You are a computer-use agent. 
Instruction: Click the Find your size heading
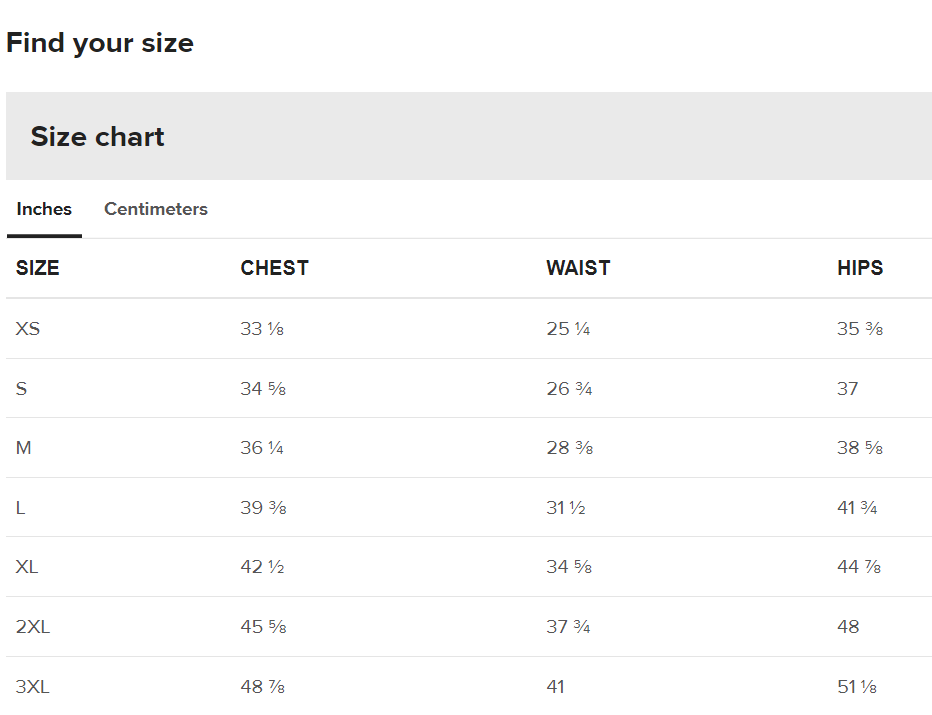100,43
